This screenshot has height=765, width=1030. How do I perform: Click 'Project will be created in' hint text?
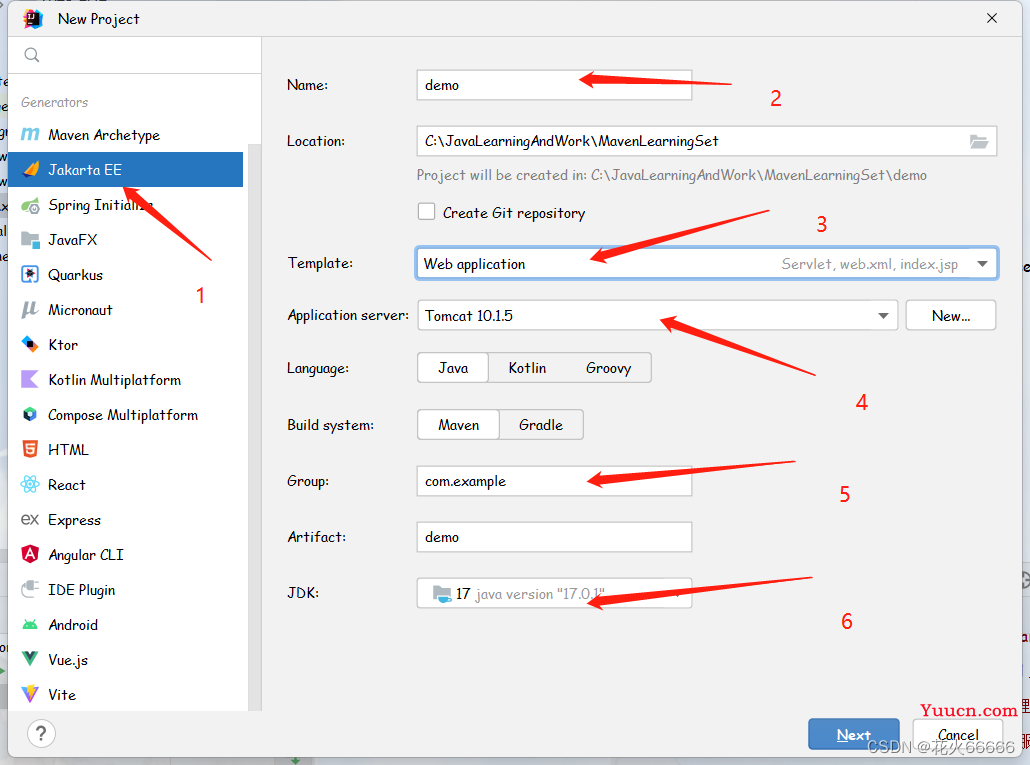[671, 175]
